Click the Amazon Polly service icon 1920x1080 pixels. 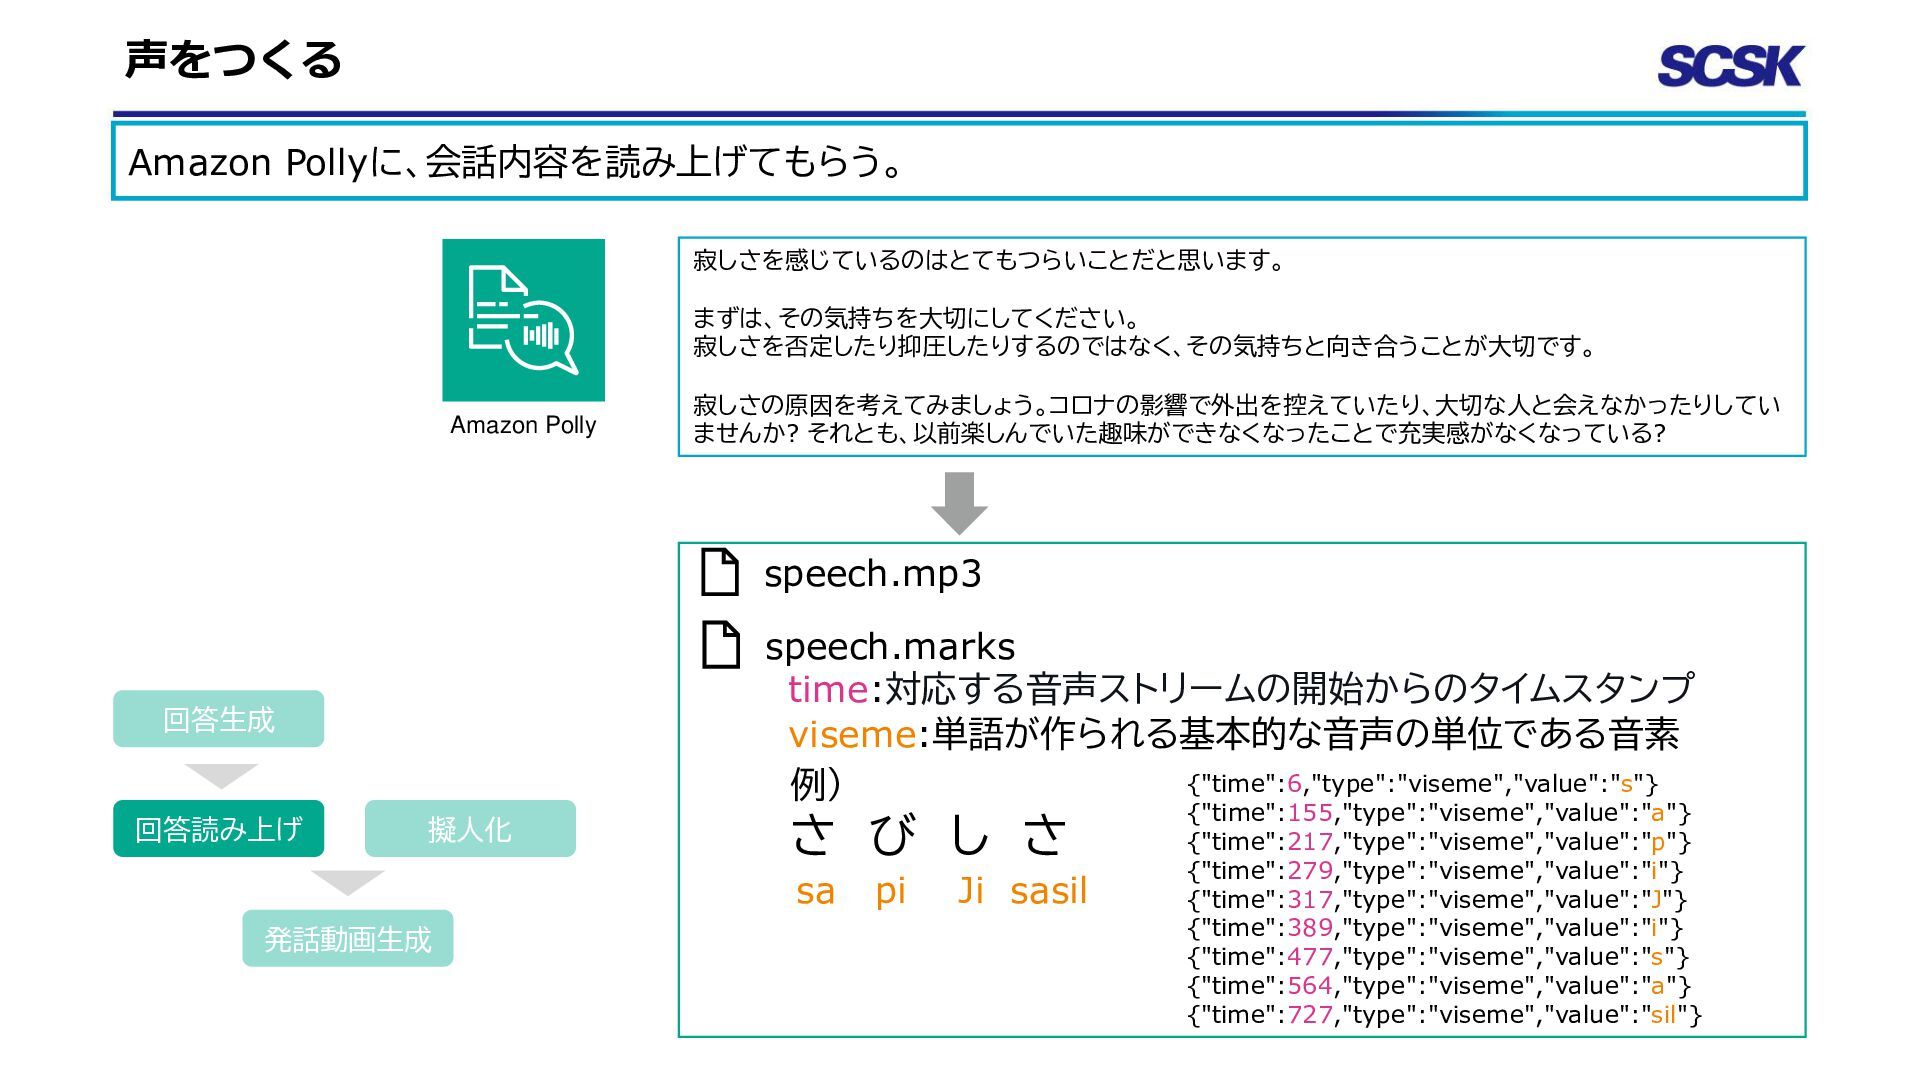click(523, 320)
